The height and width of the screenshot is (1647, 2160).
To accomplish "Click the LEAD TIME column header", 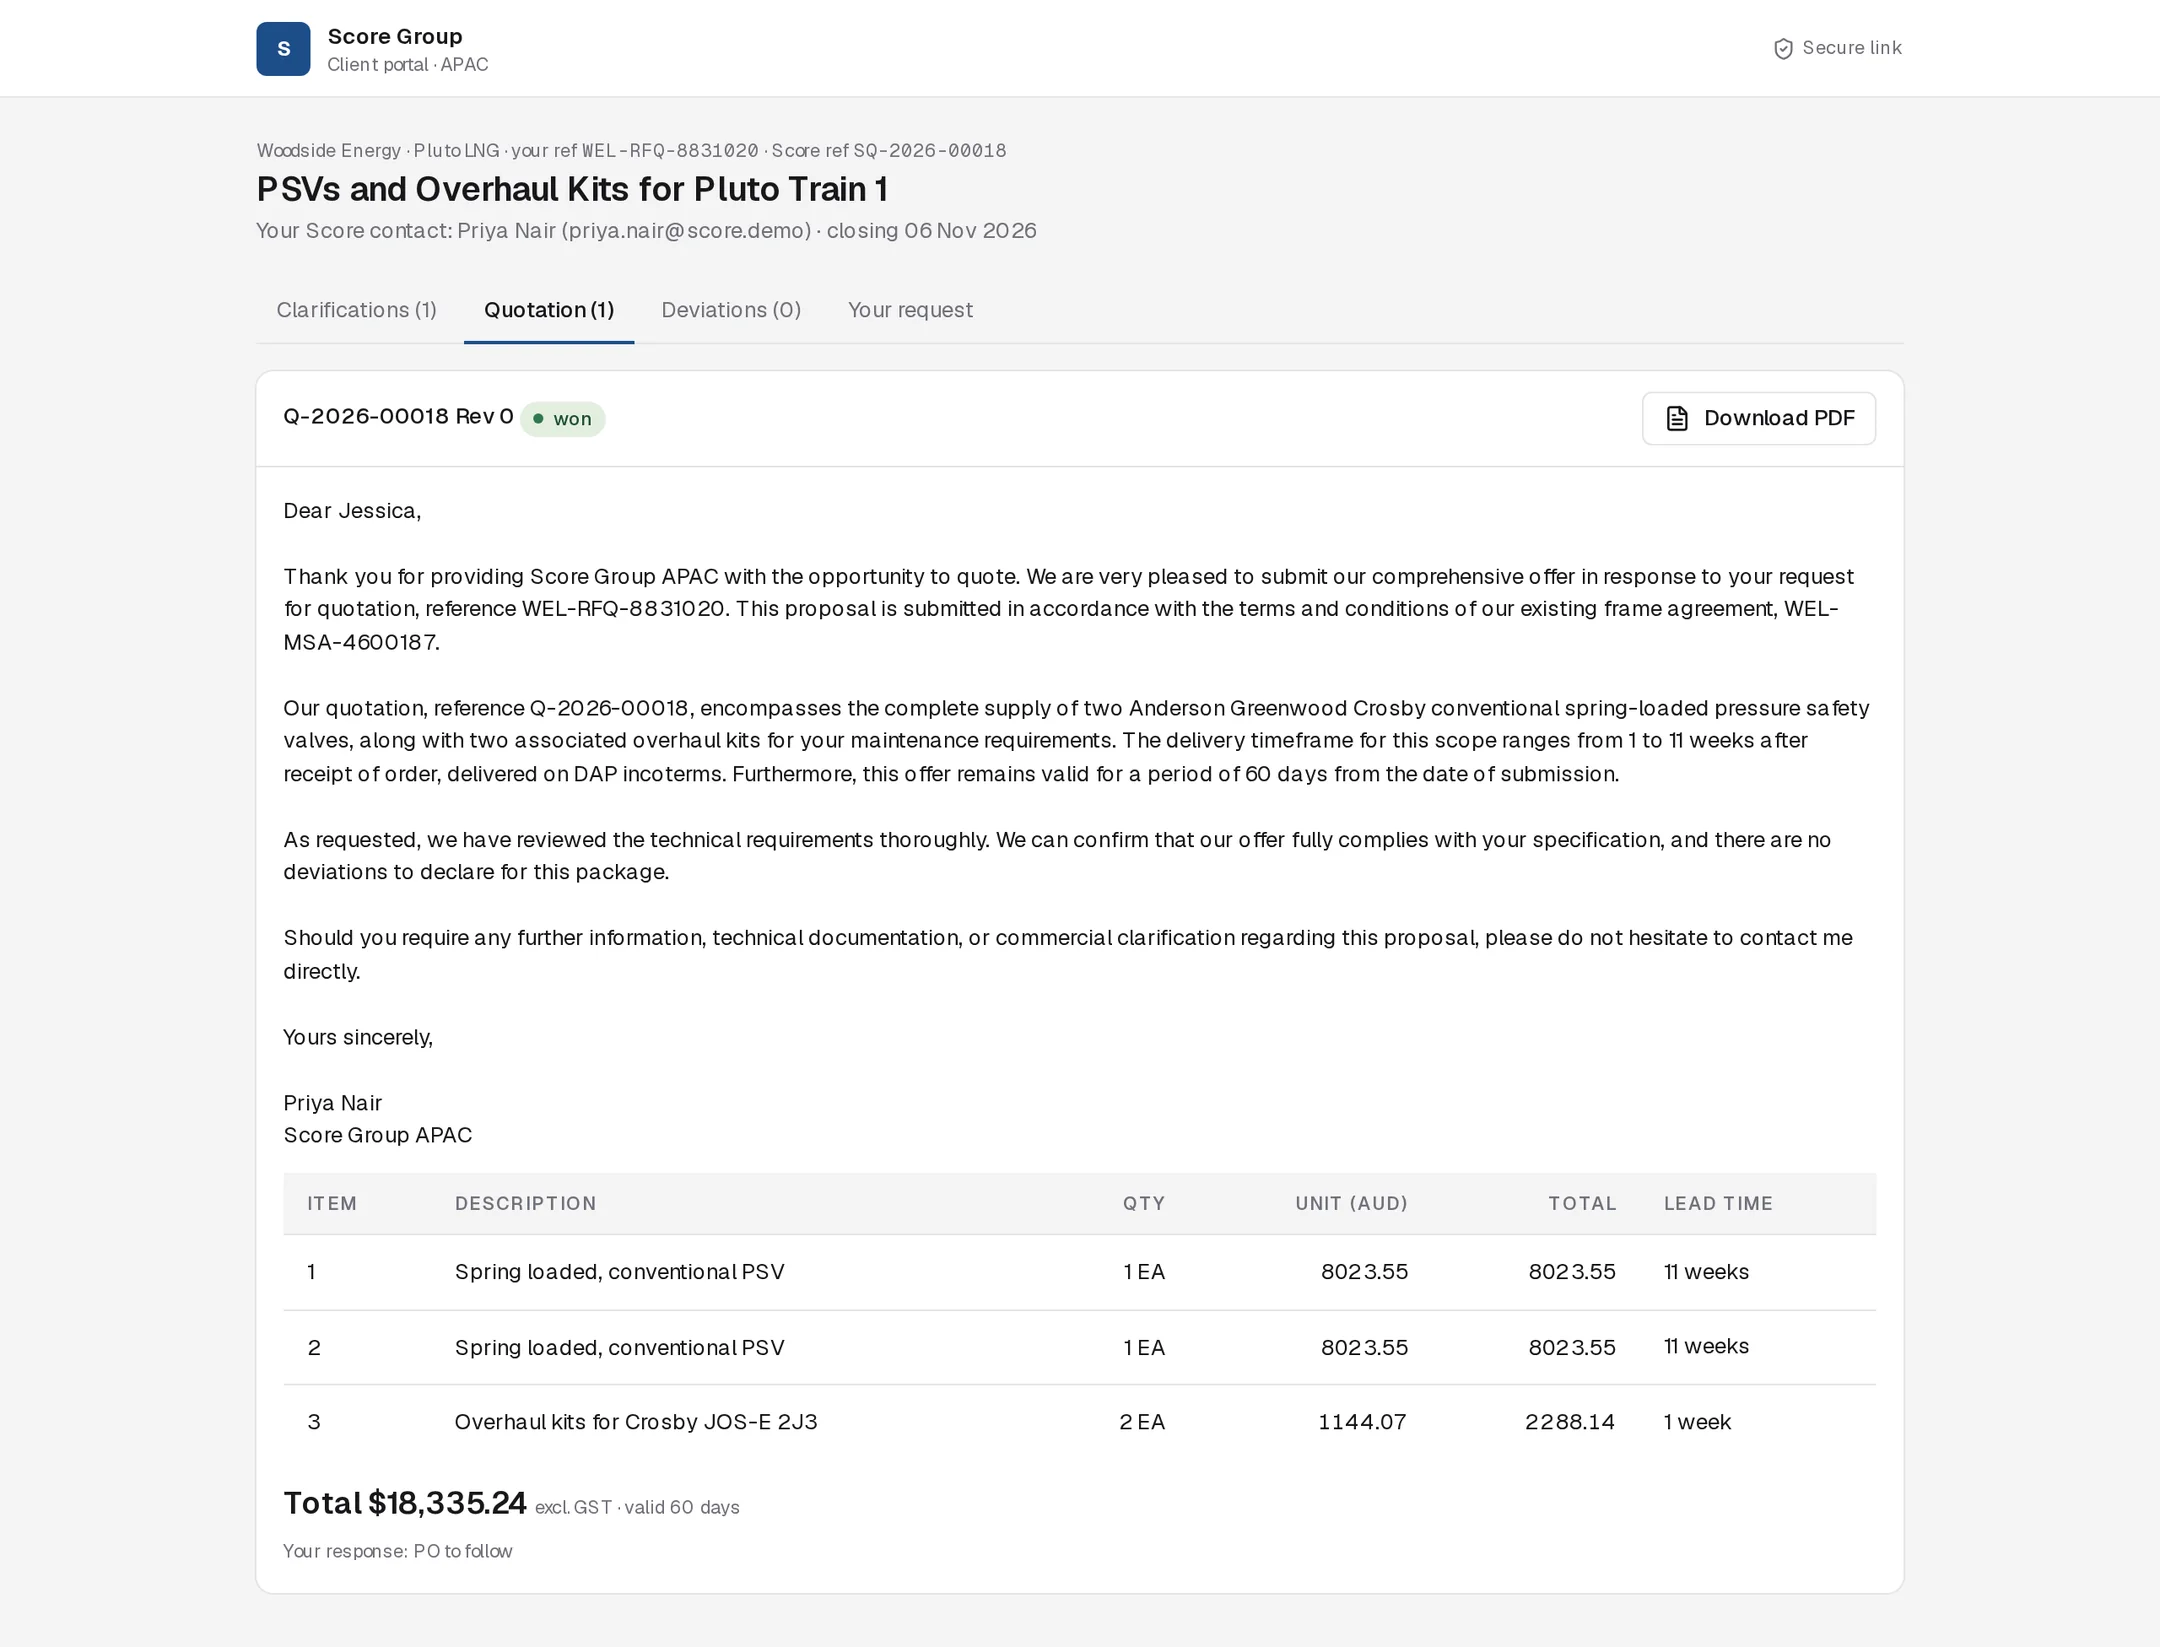I will click(1718, 1203).
